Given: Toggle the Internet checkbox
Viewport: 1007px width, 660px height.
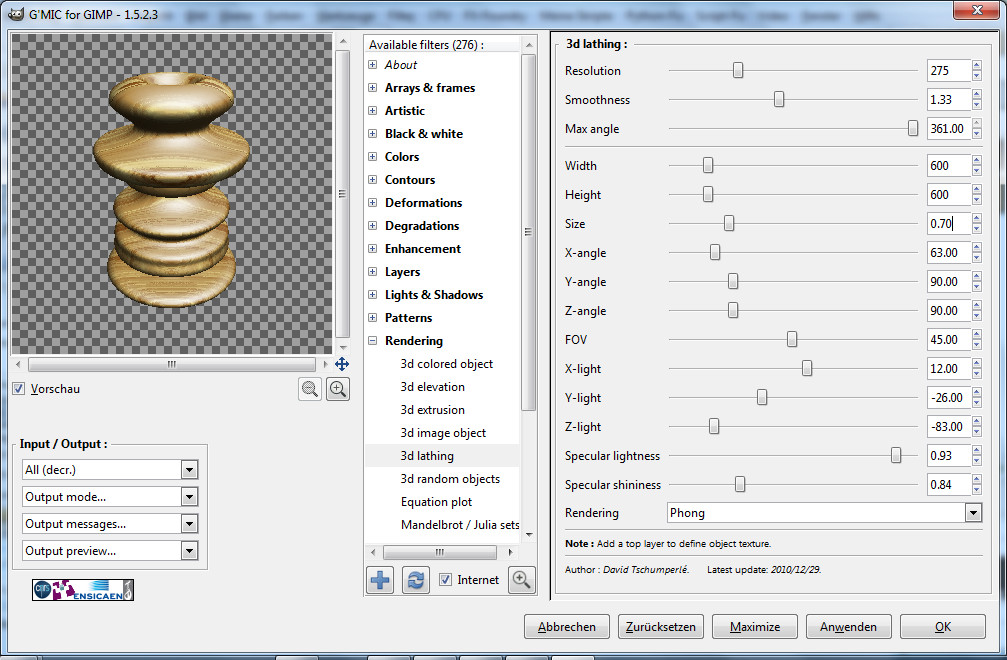Looking at the screenshot, I should pos(445,579).
